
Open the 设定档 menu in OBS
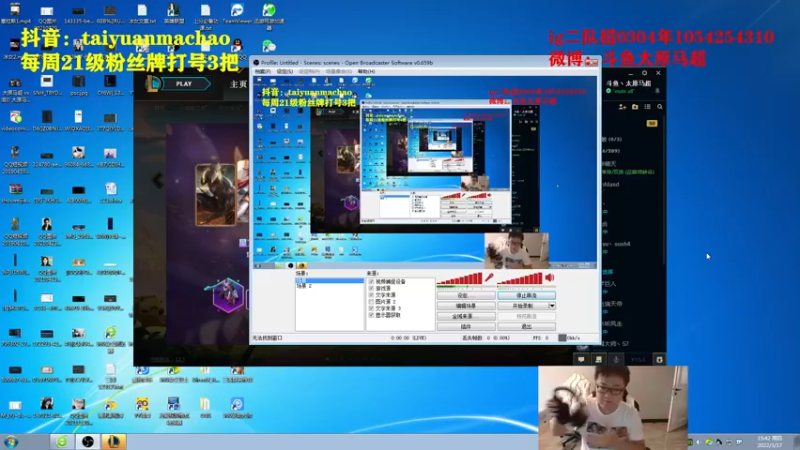(x=309, y=71)
